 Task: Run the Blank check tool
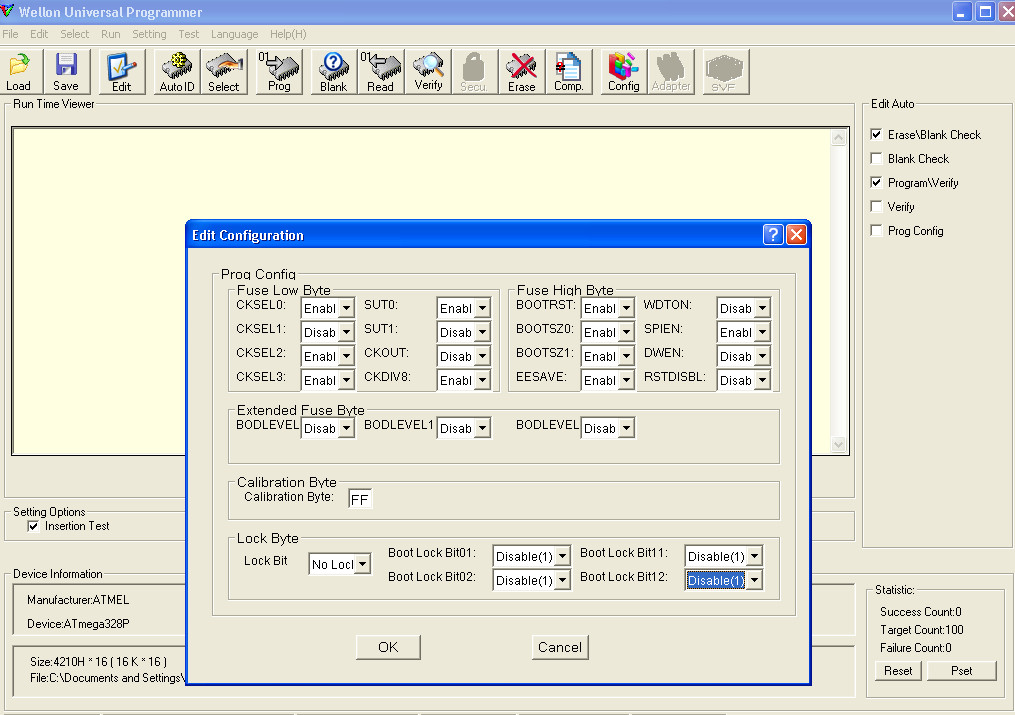pos(334,72)
